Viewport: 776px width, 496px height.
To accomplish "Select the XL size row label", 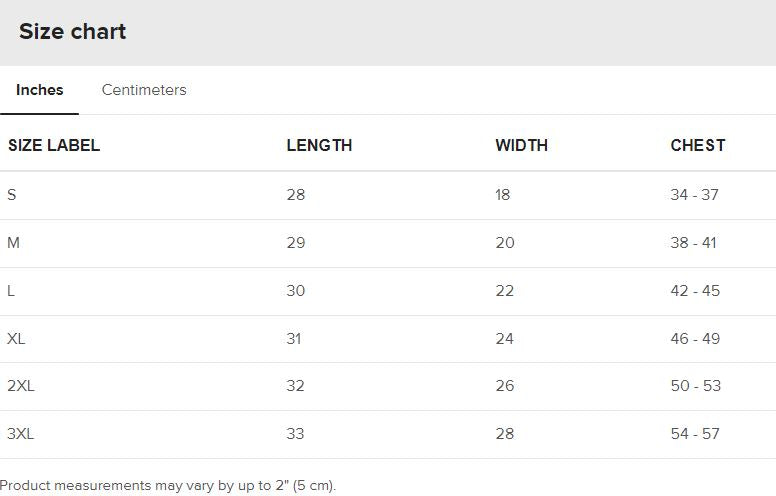I will coord(16,339).
